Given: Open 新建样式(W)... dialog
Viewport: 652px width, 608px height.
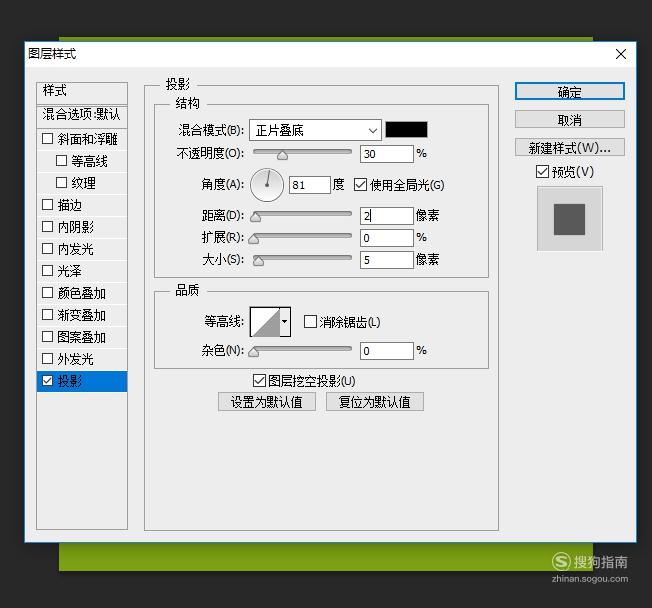Looking at the screenshot, I should coord(569,147).
